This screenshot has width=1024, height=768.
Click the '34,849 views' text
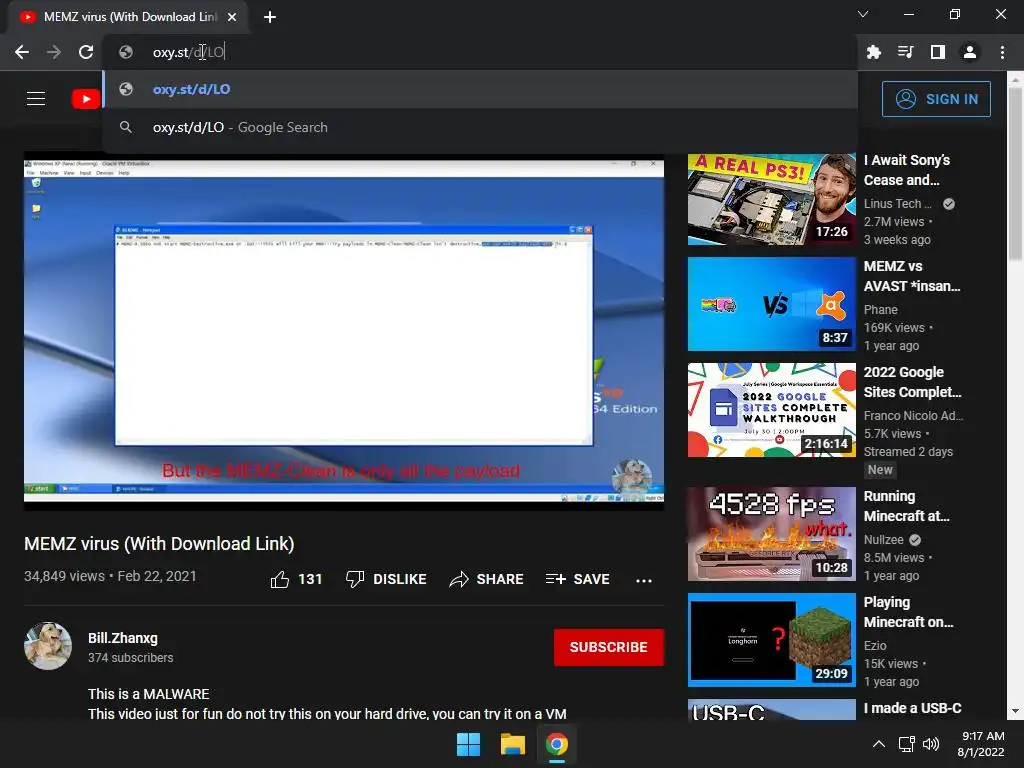64,576
